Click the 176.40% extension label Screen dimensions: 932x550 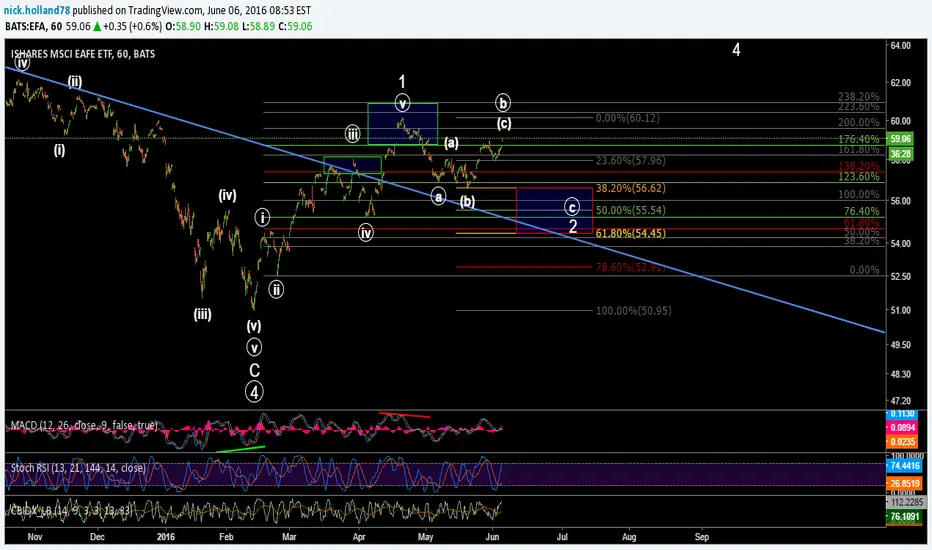coord(858,139)
